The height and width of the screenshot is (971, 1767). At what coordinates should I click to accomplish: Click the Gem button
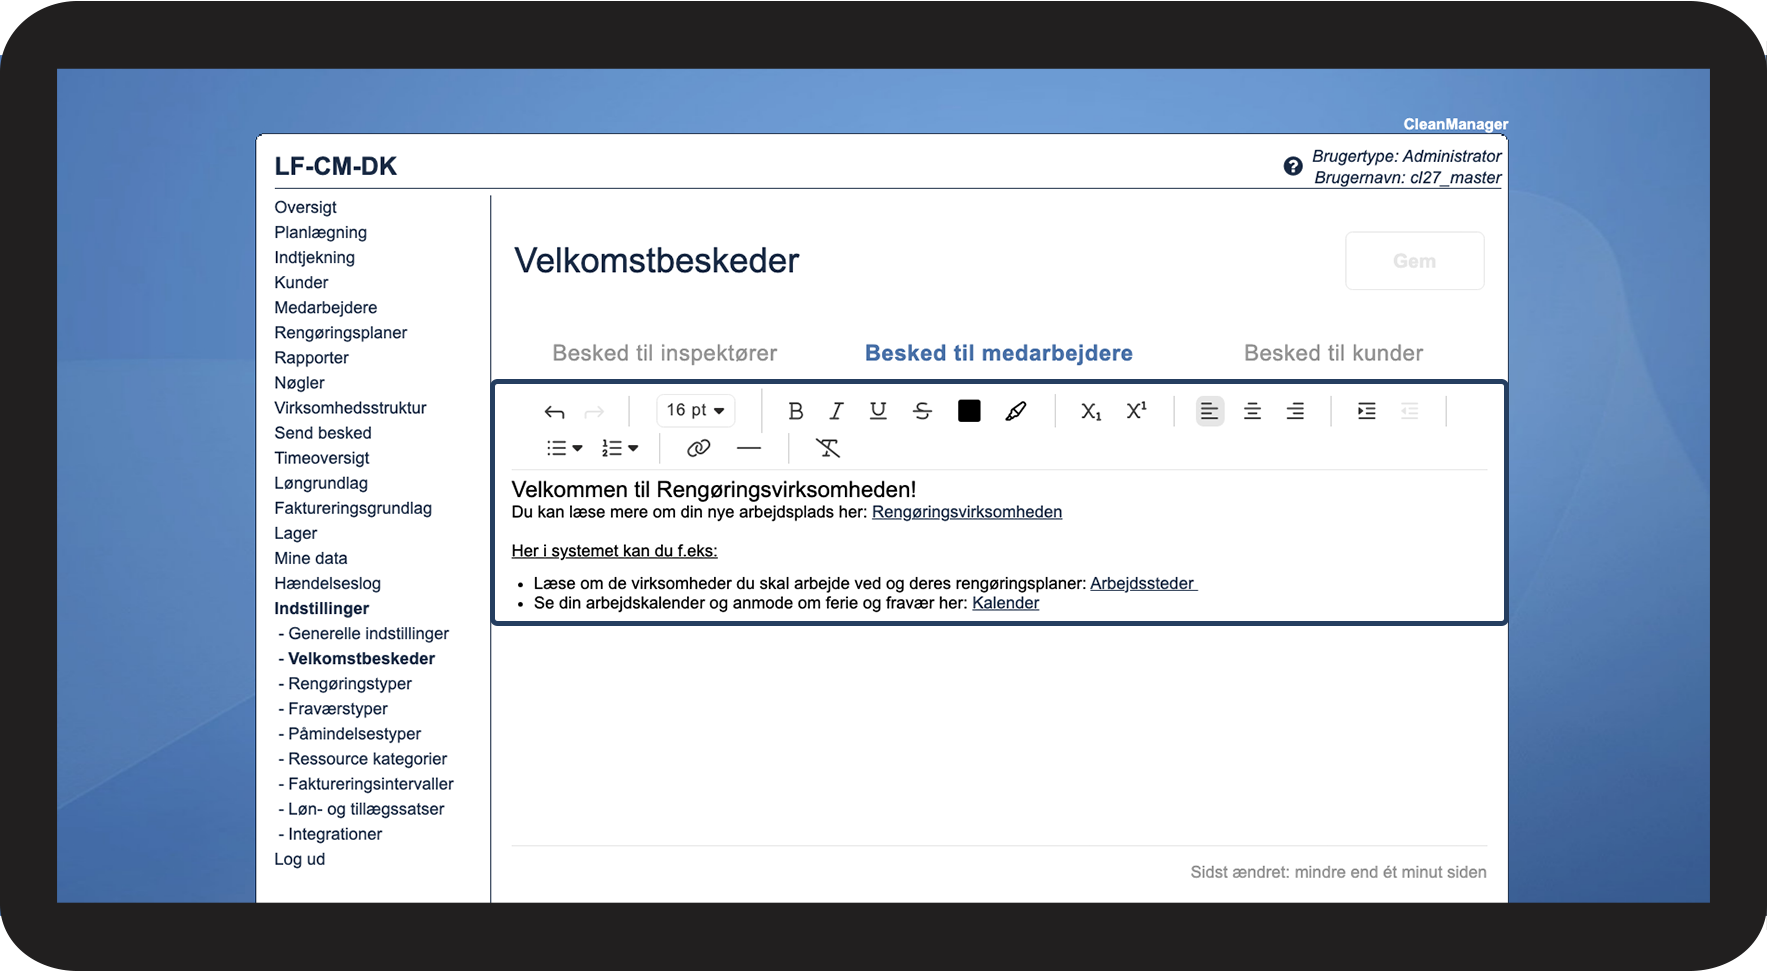pyautogui.click(x=1414, y=260)
